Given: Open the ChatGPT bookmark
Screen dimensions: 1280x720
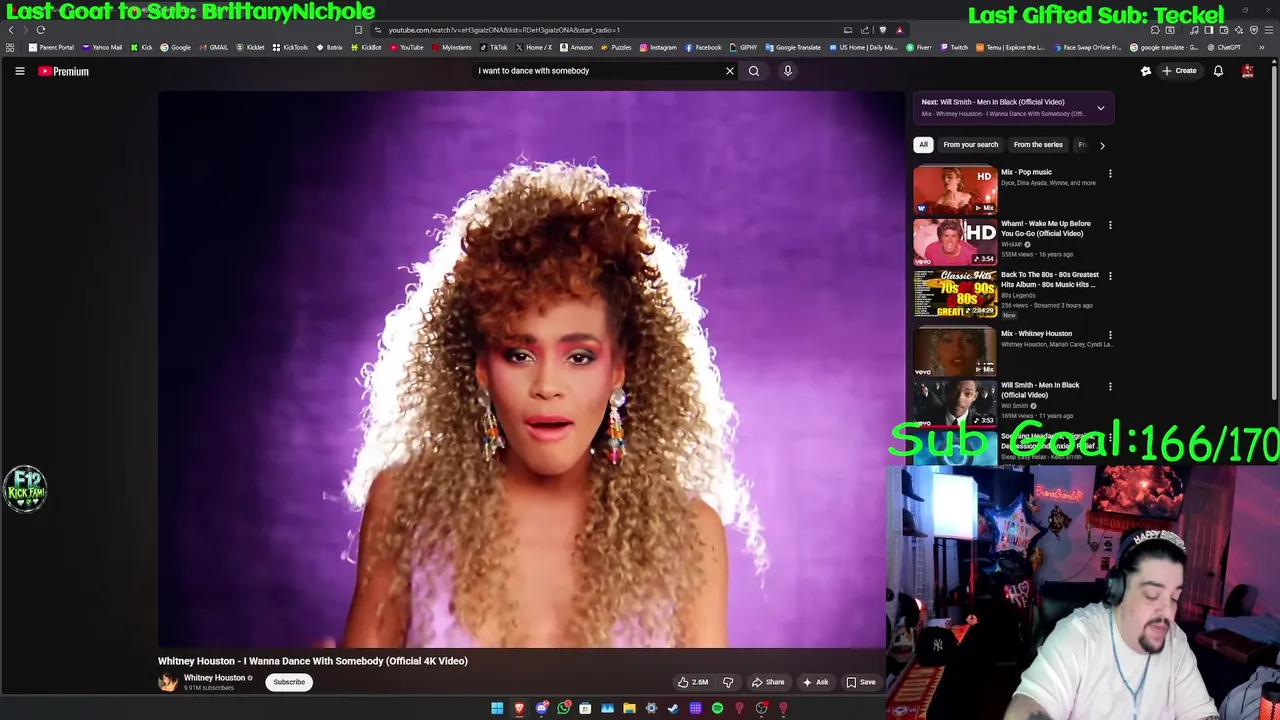Looking at the screenshot, I should [1223, 47].
